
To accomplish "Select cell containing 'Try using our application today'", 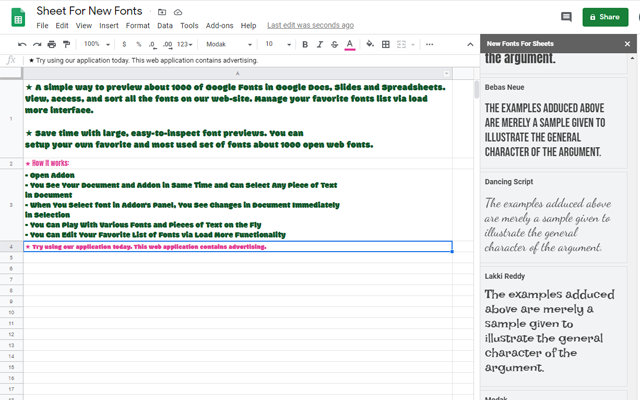I will point(238,247).
